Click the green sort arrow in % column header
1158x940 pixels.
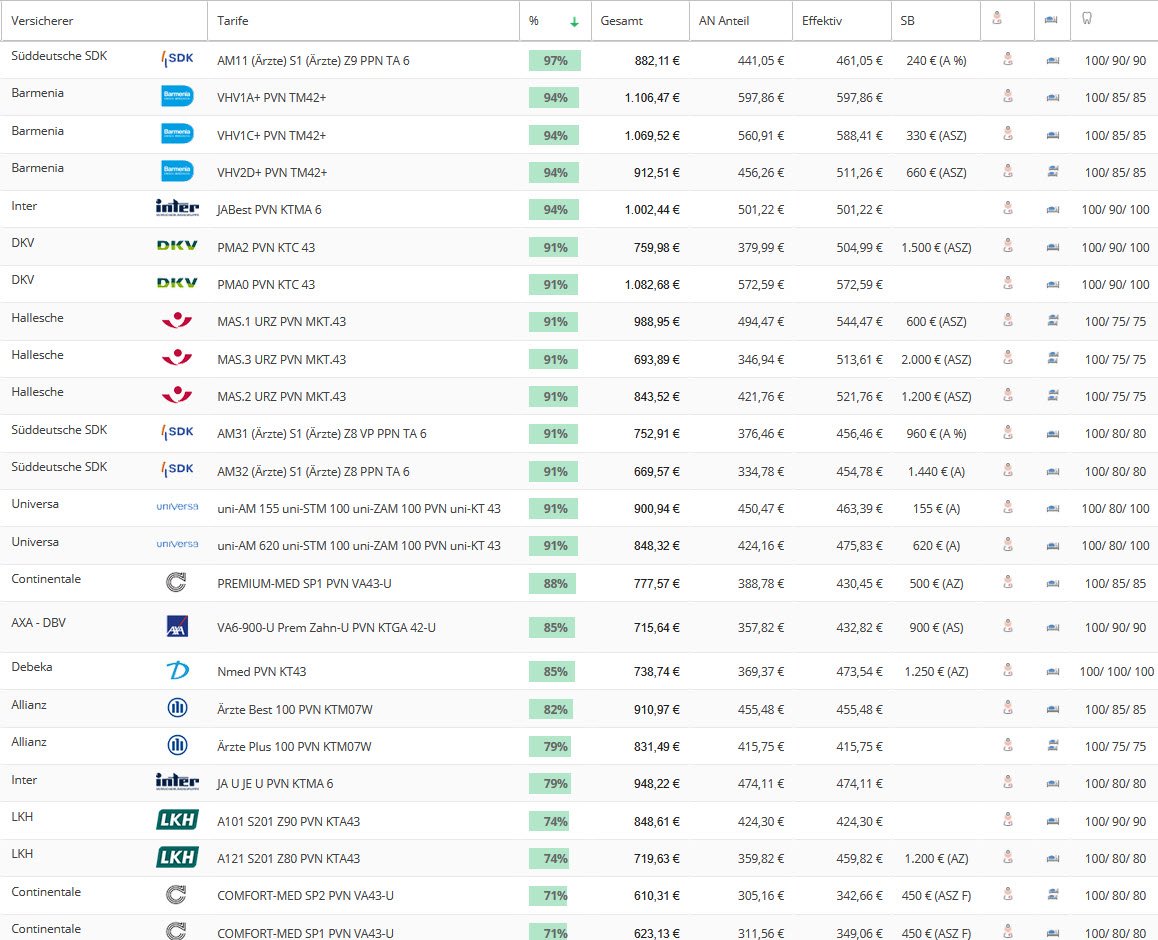pos(574,21)
